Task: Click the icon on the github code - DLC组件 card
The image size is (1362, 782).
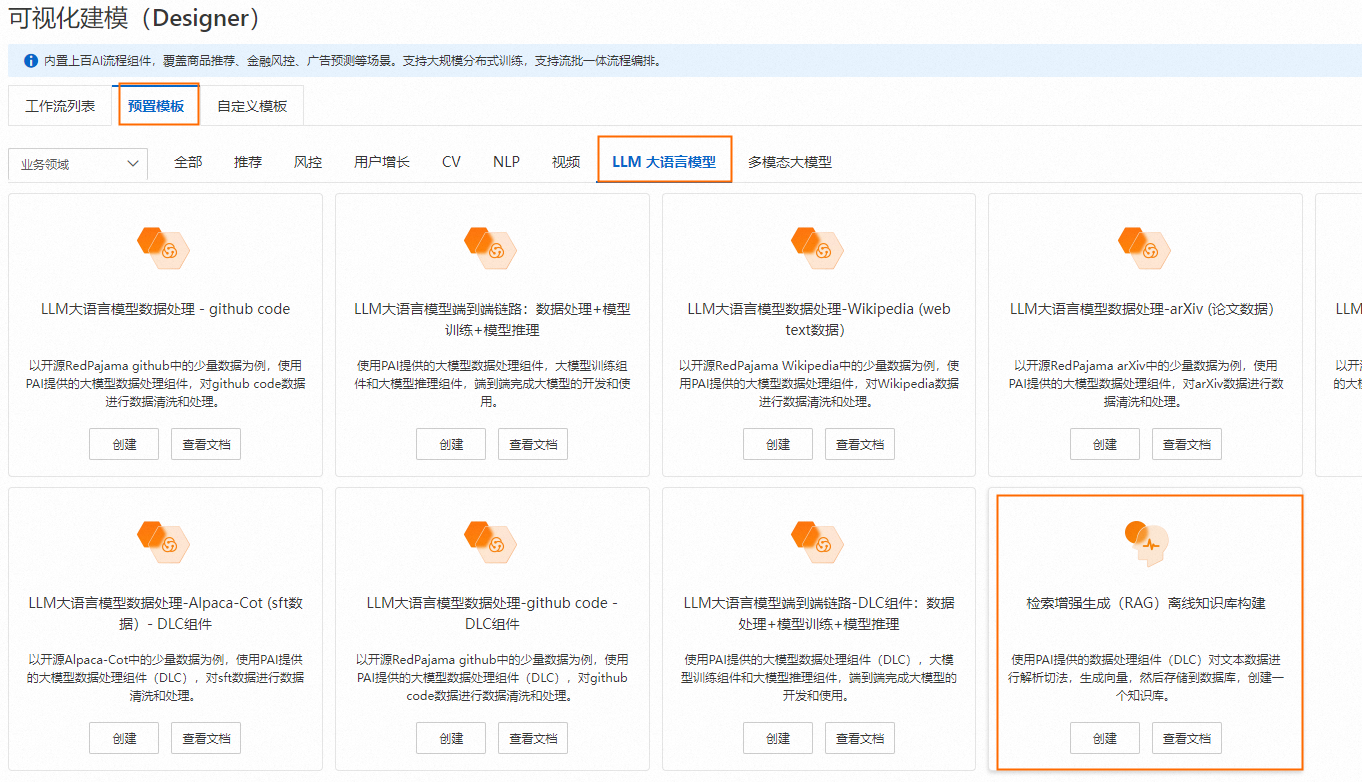Action: (491, 540)
